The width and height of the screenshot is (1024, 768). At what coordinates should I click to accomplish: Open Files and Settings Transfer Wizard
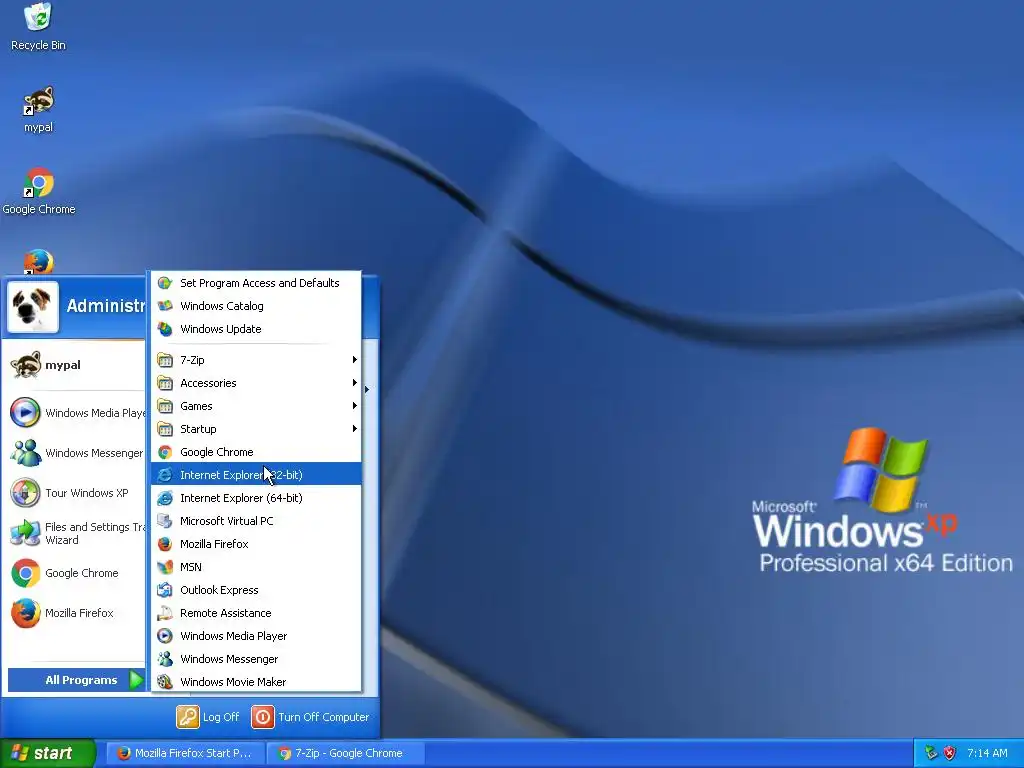pos(75,533)
